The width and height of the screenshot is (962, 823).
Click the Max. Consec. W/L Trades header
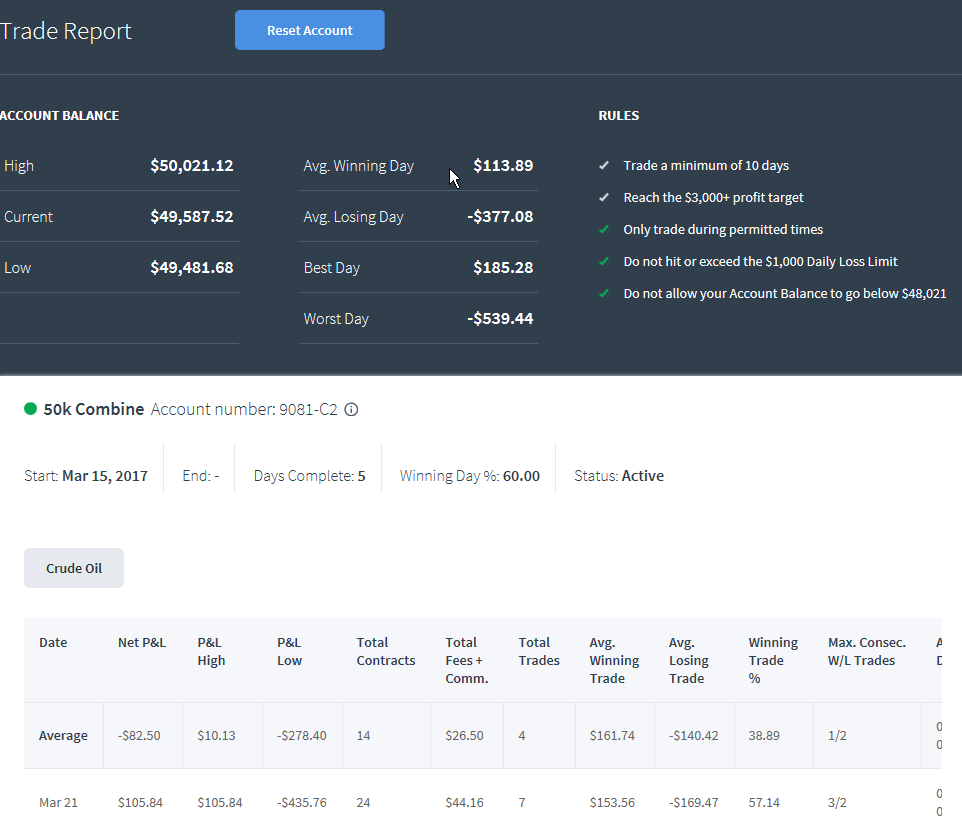click(x=867, y=652)
